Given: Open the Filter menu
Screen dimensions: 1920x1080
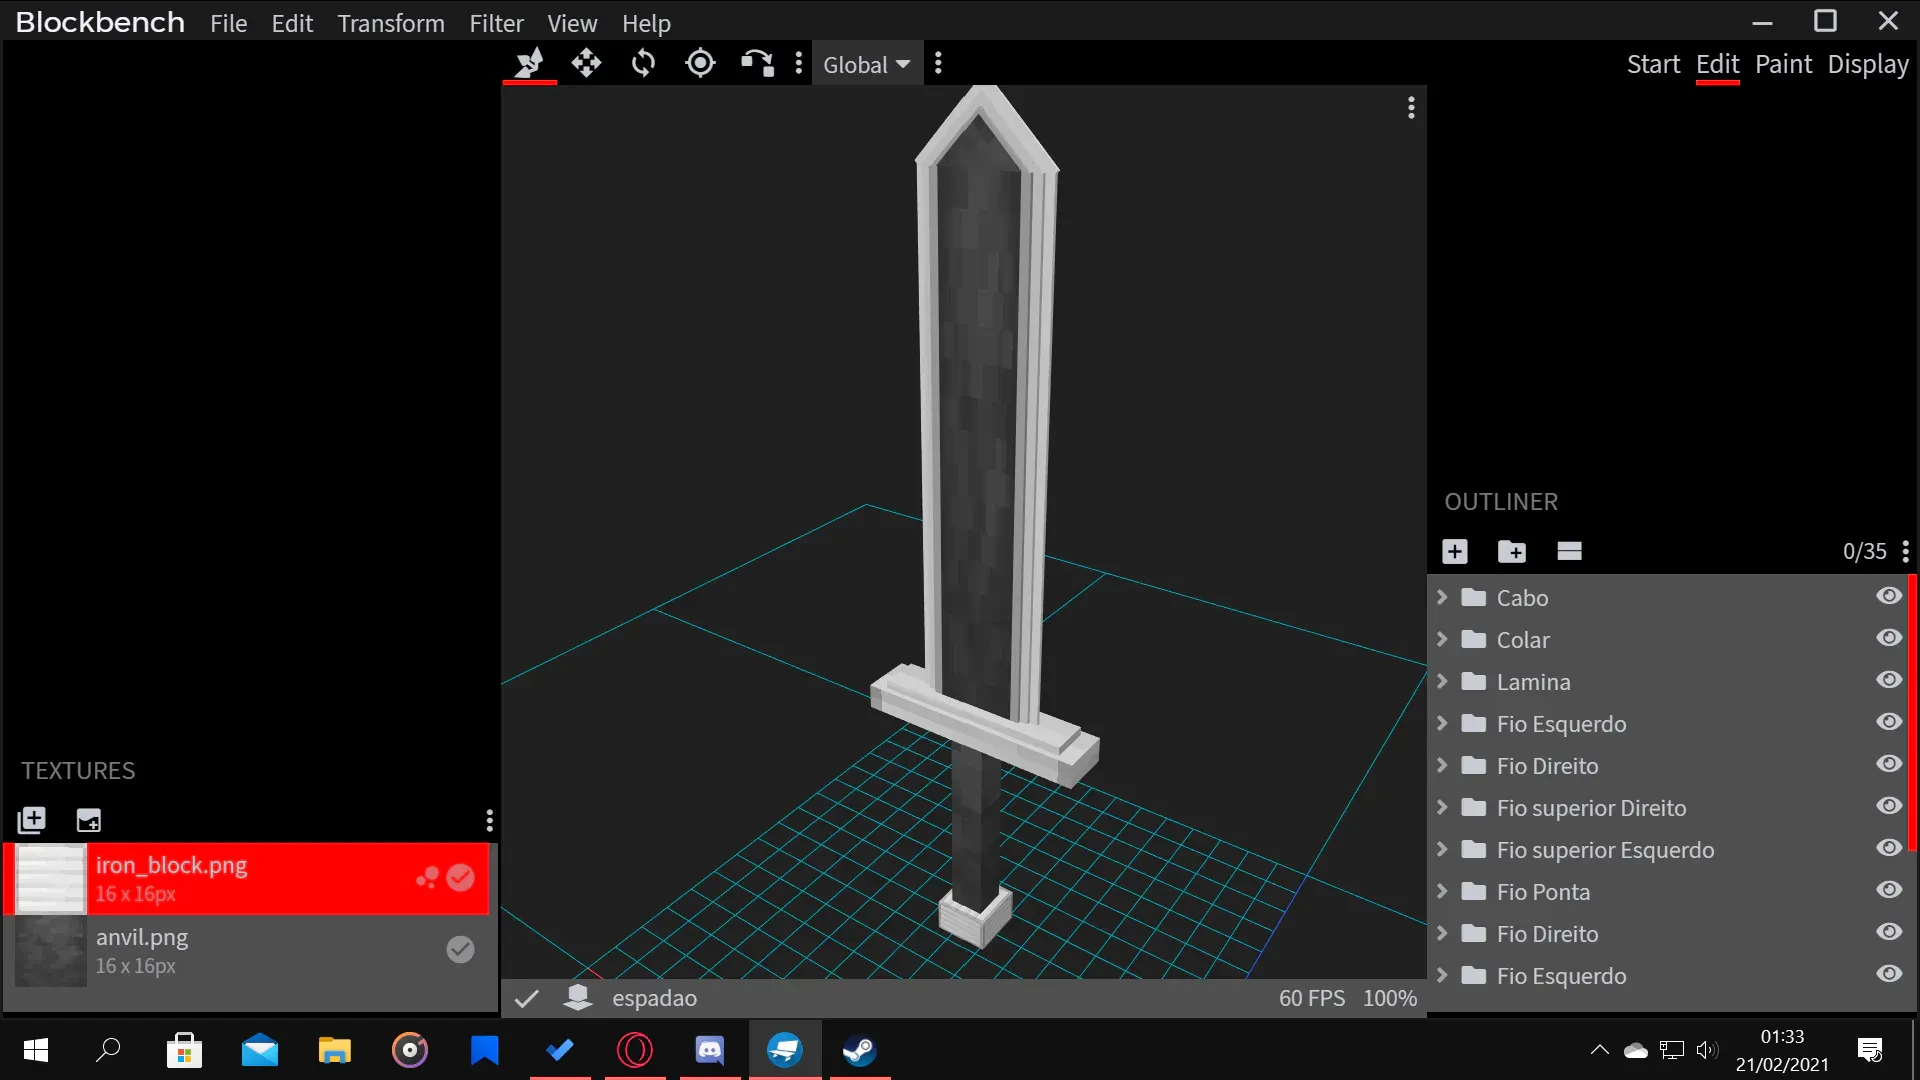Looking at the screenshot, I should click(496, 23).
